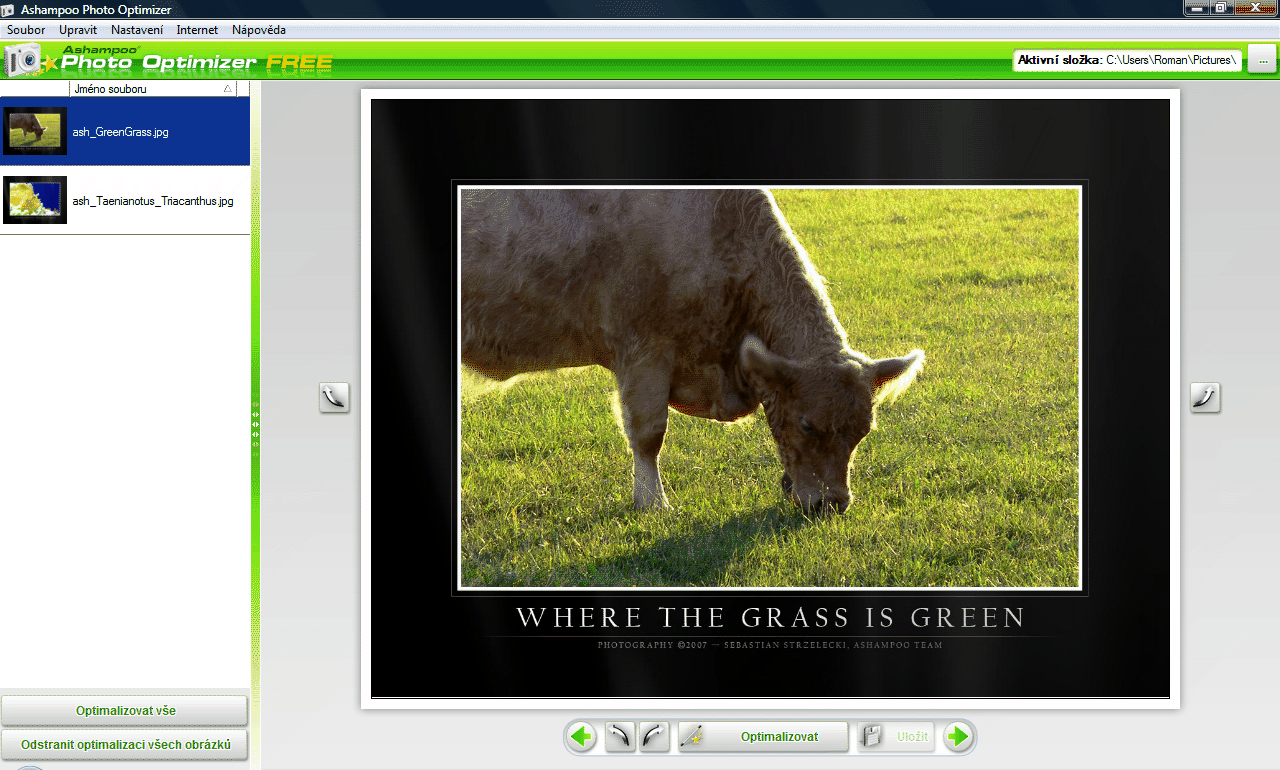Click the browse folder button labeled "..."
Image resolution: width=1280 pixels, height=770 pixels.
click(1263, 61)
